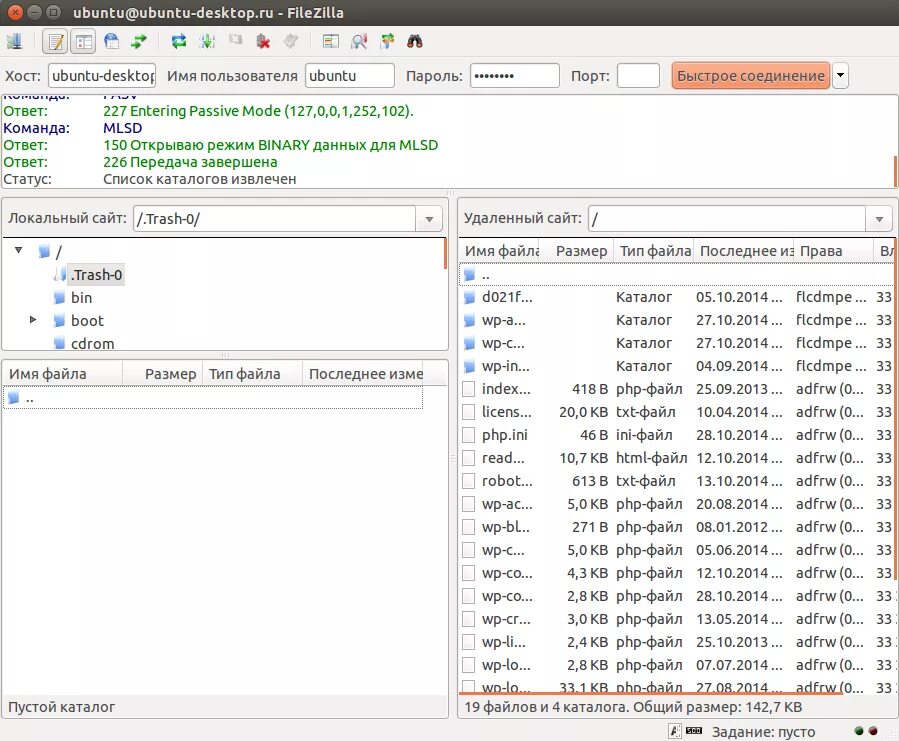The height and width of the screenshot is (741, 899).
Task: Select the cdrom folder in local tree
Action: pos(92,344)
